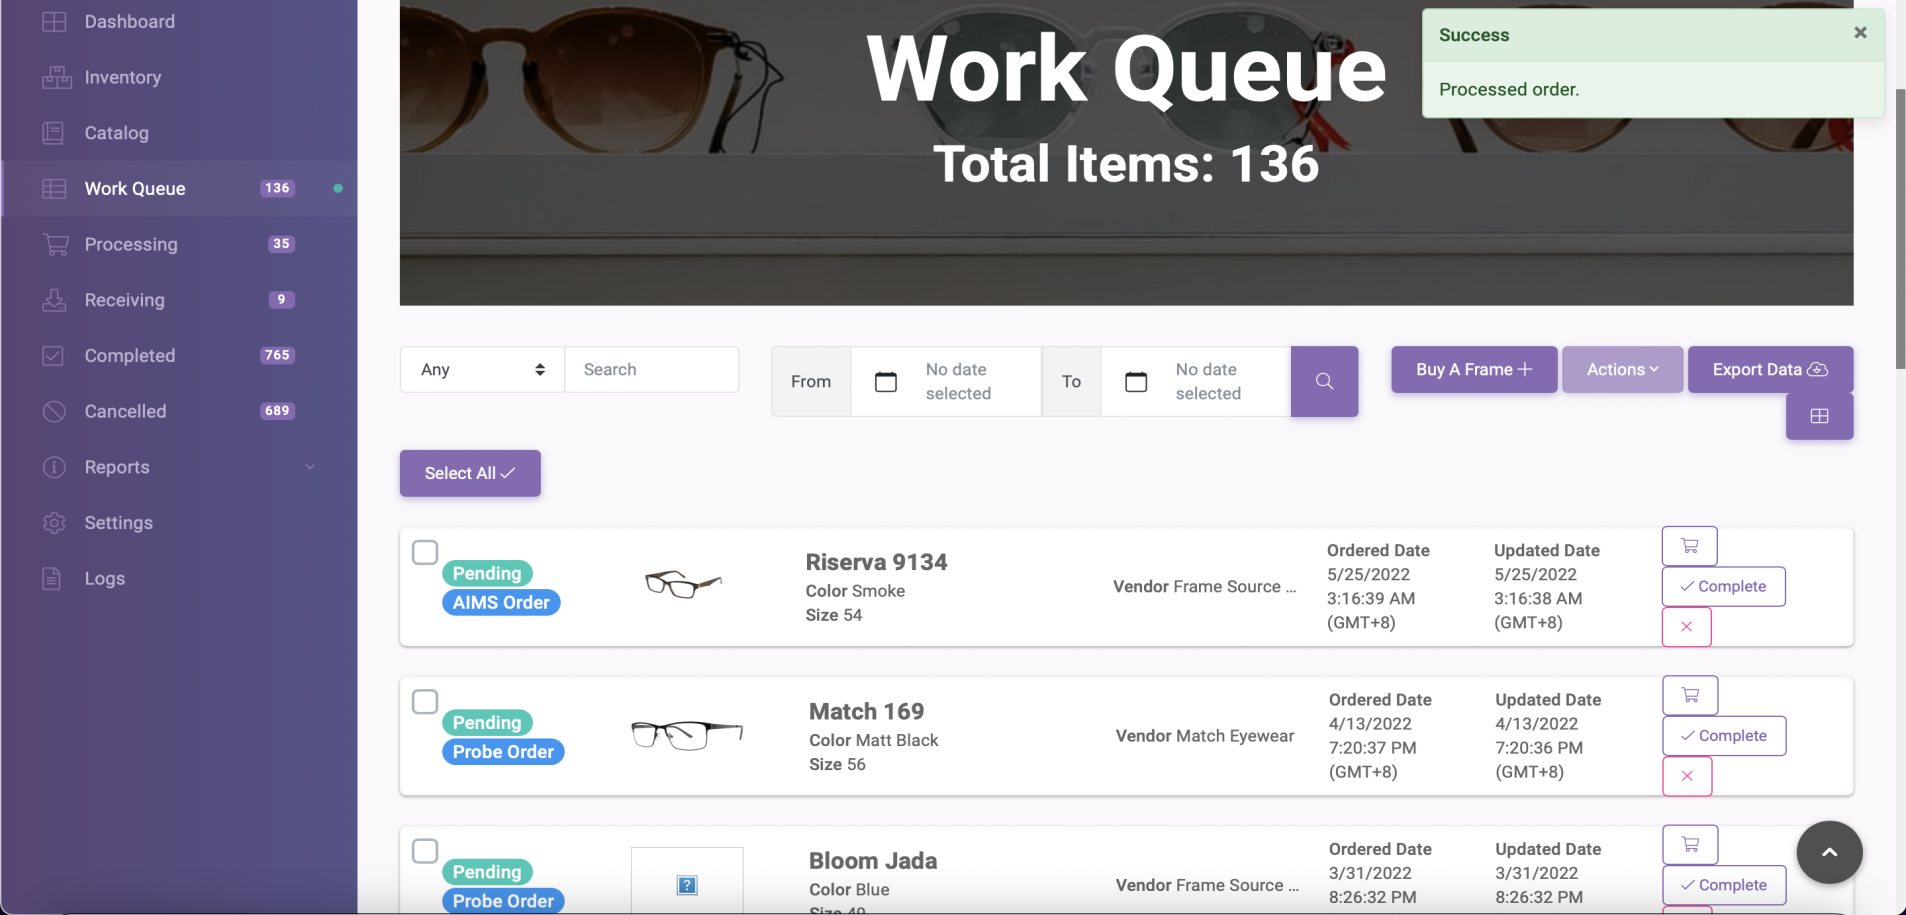
Task: Open the From date calendar icon
Action: (x=886, y=381)
